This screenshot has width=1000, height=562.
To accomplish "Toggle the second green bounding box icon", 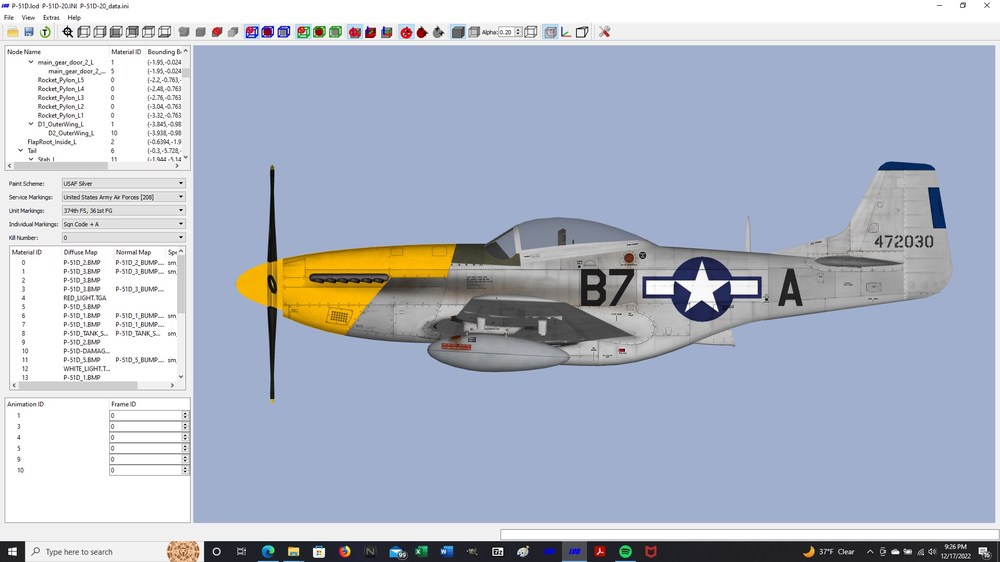I will (319, 32).
